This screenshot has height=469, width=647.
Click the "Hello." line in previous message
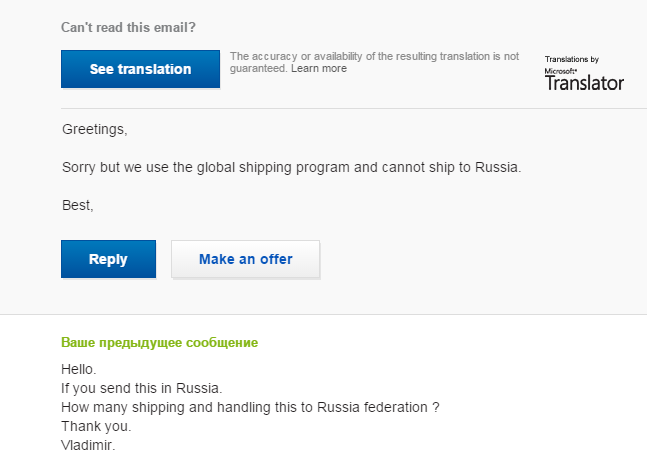pyautogui.click(x=79, y=369)
